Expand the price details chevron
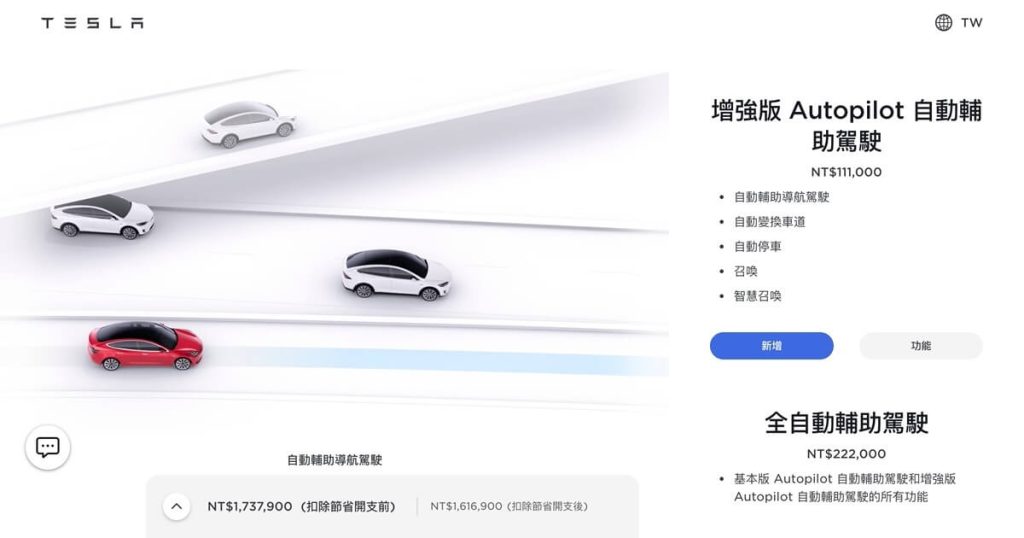This screenshot has height=538, width=1024. click(176, 507)
